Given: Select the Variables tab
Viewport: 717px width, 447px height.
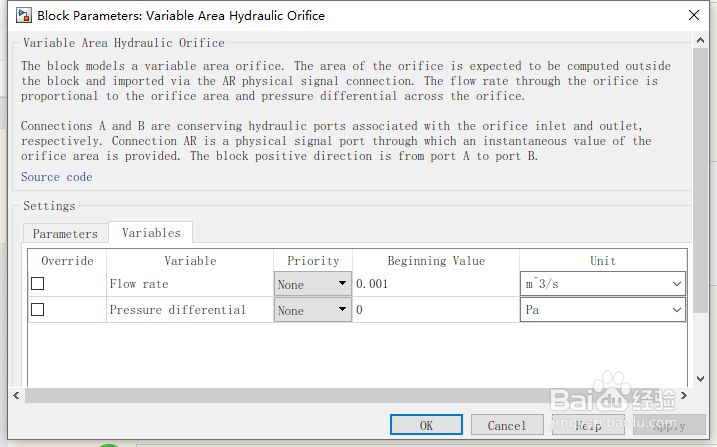Looking at the screenshot, I should pos(151,233).
